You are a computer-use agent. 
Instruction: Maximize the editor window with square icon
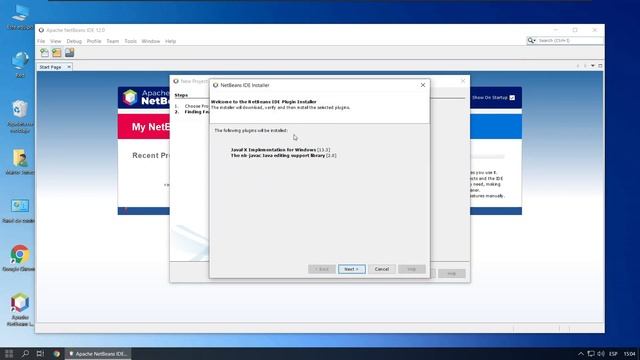point(600,66)
